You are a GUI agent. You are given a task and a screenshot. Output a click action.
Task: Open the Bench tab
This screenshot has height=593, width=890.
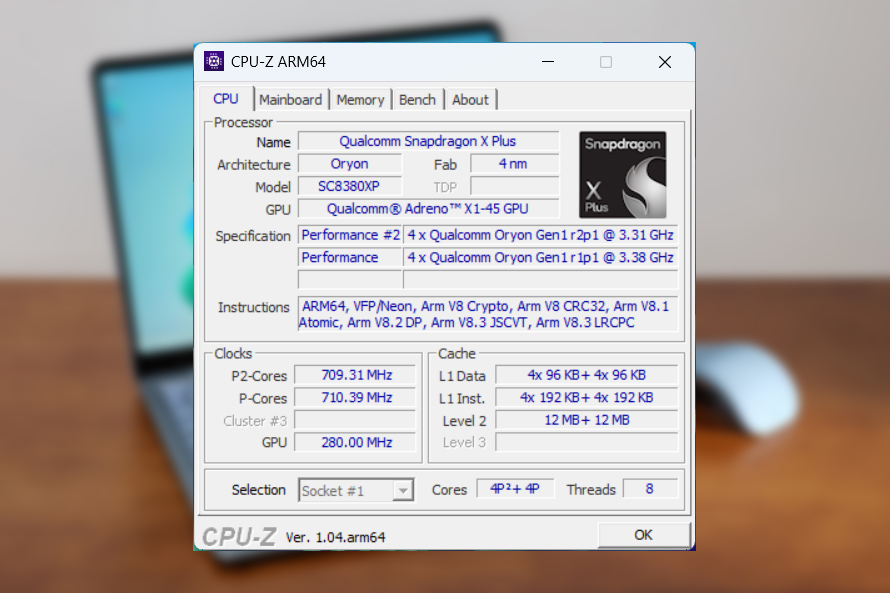417,100
